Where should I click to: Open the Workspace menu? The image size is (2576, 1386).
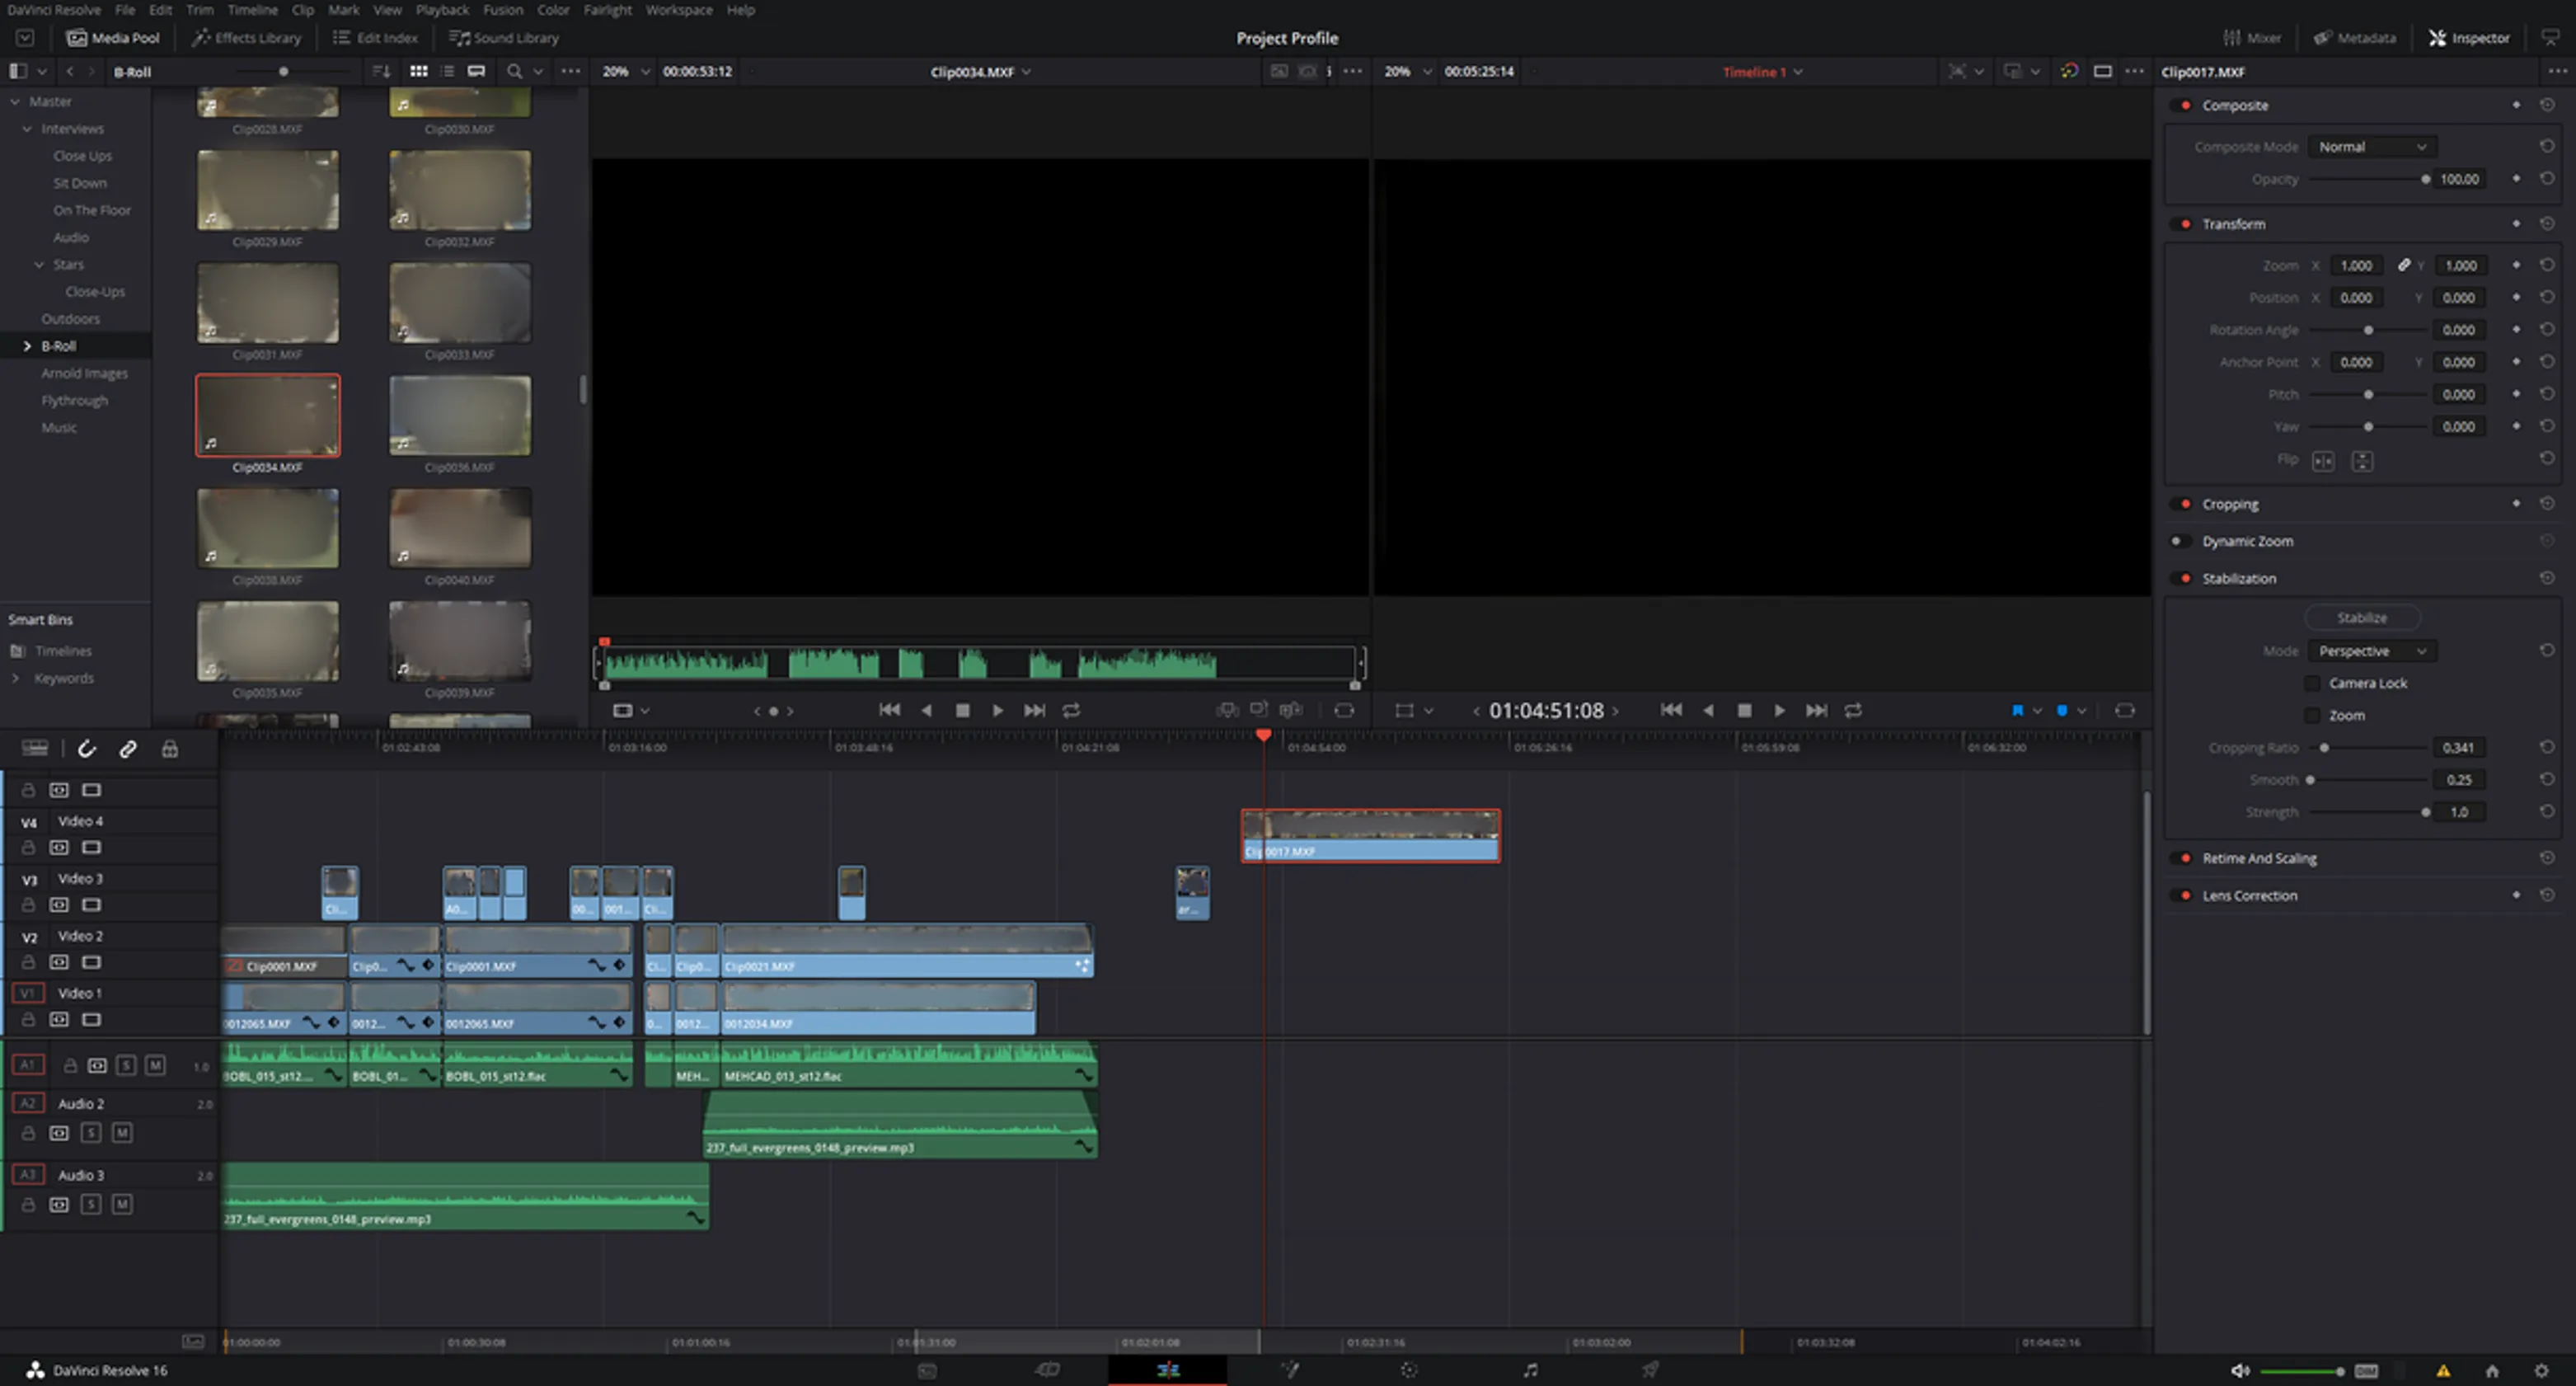coord(678,10)
